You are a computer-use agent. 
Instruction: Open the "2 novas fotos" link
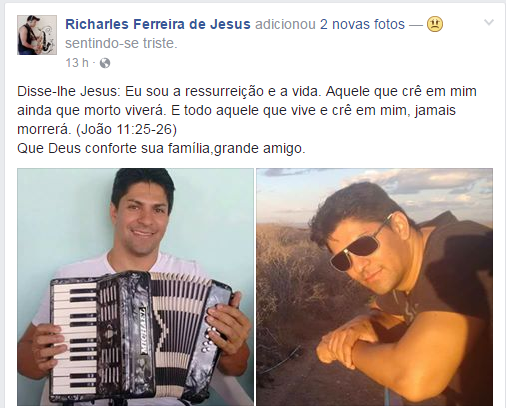362,24
